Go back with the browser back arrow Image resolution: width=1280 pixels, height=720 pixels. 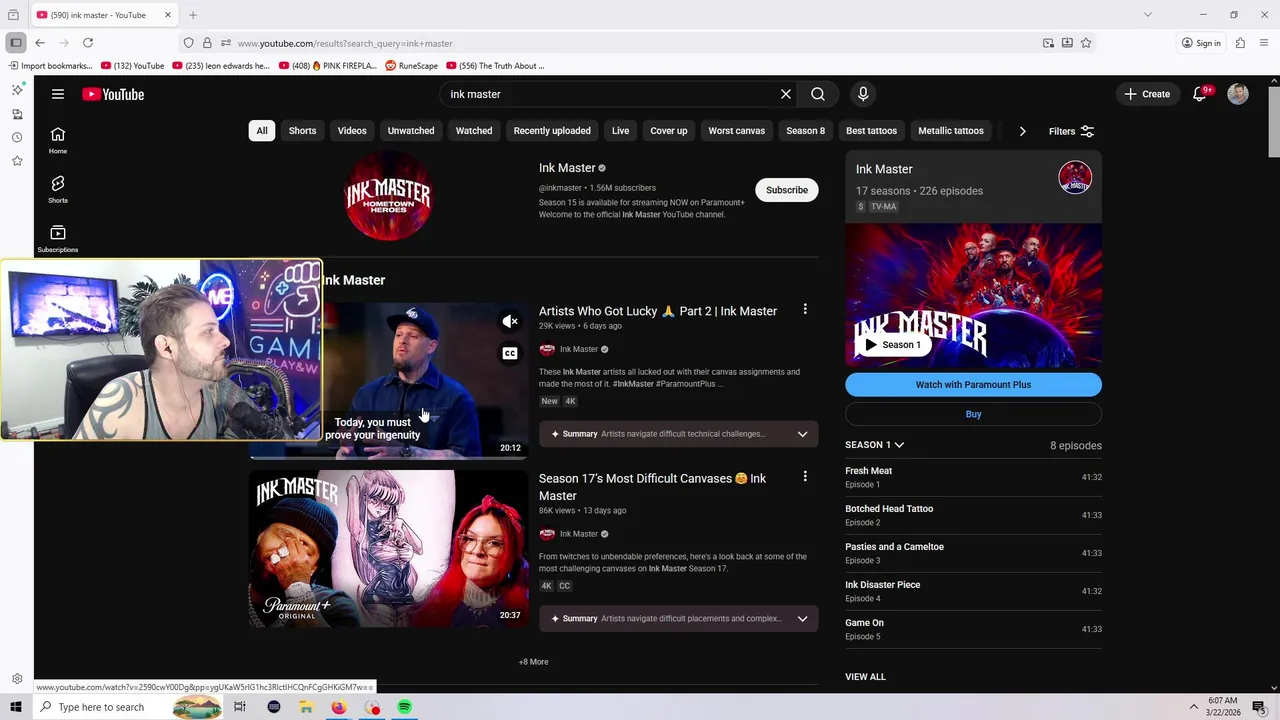point(40,43)
